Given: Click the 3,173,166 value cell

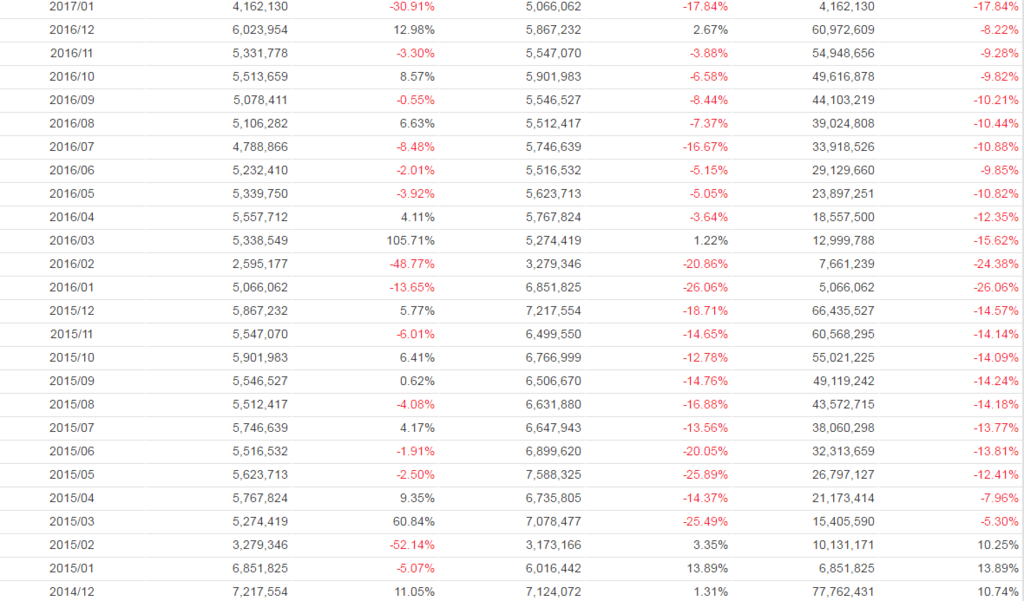Looking at the screenshot, I should pos(553,545).
